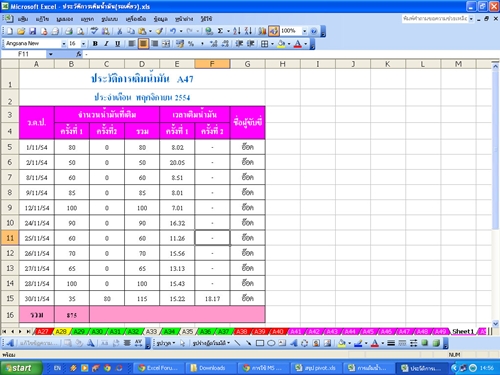Viewport: 500px width, 375px height.
Task: Expand the Paste options arrow
Action: pyautogui.click(x=150, y=31)
